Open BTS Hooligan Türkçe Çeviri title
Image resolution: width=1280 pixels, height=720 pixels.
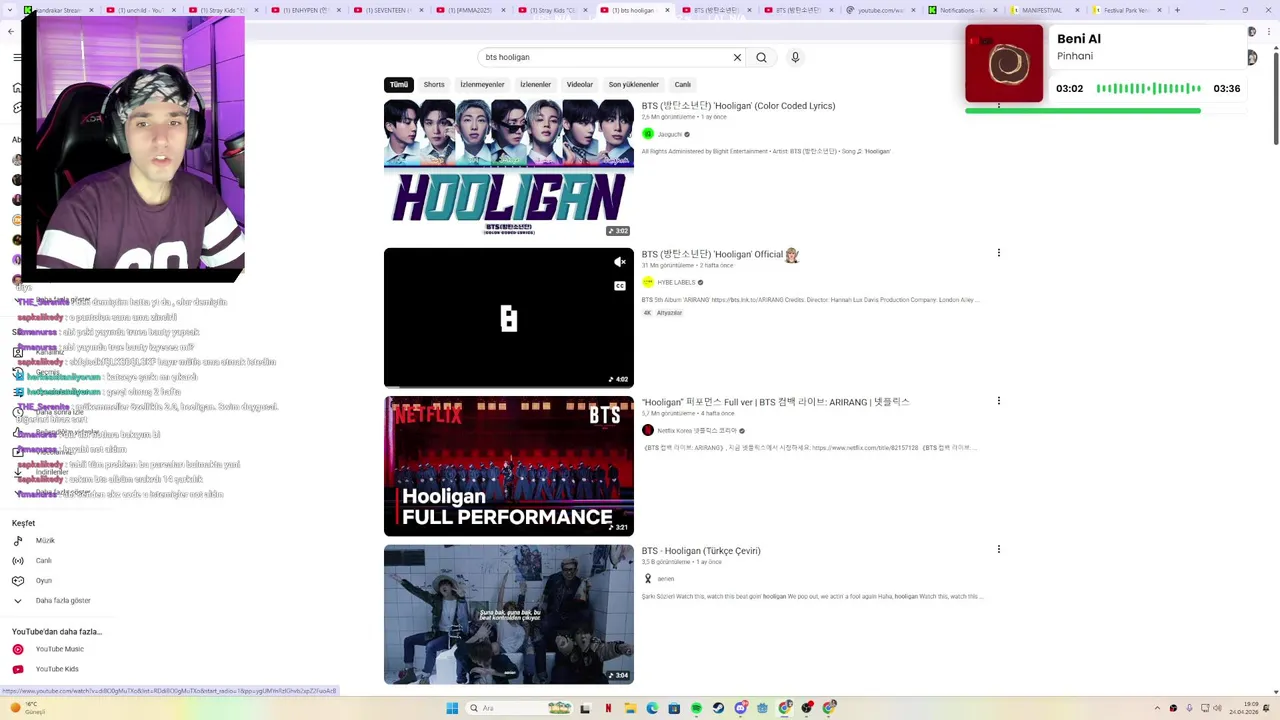701,551
